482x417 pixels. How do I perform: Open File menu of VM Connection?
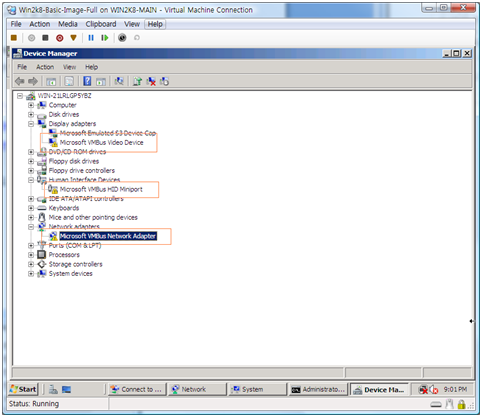pos(16,24)
